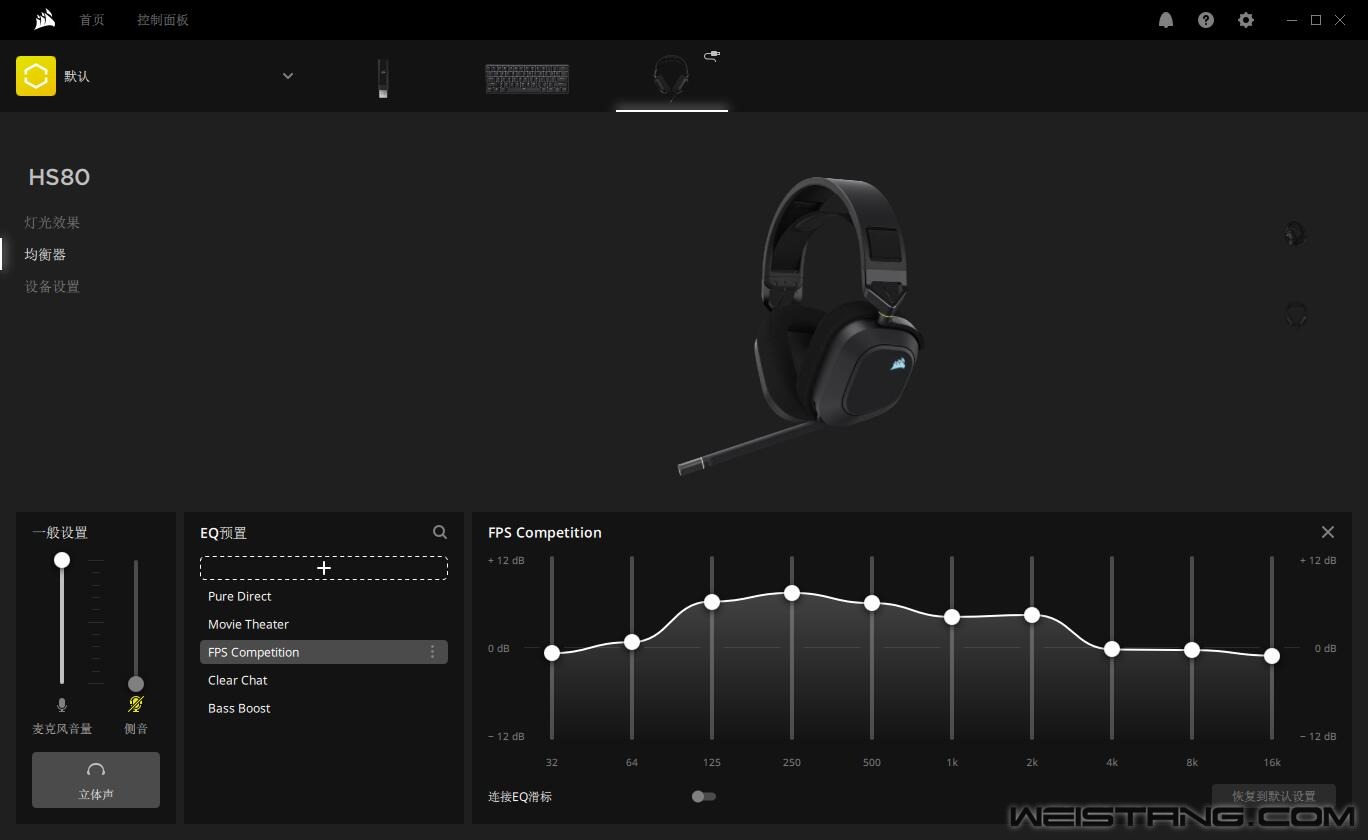The height and width of the screenshot is (840, 1368).
Task: Click 恢复到默认设置 button
Action: (1274, 797)
